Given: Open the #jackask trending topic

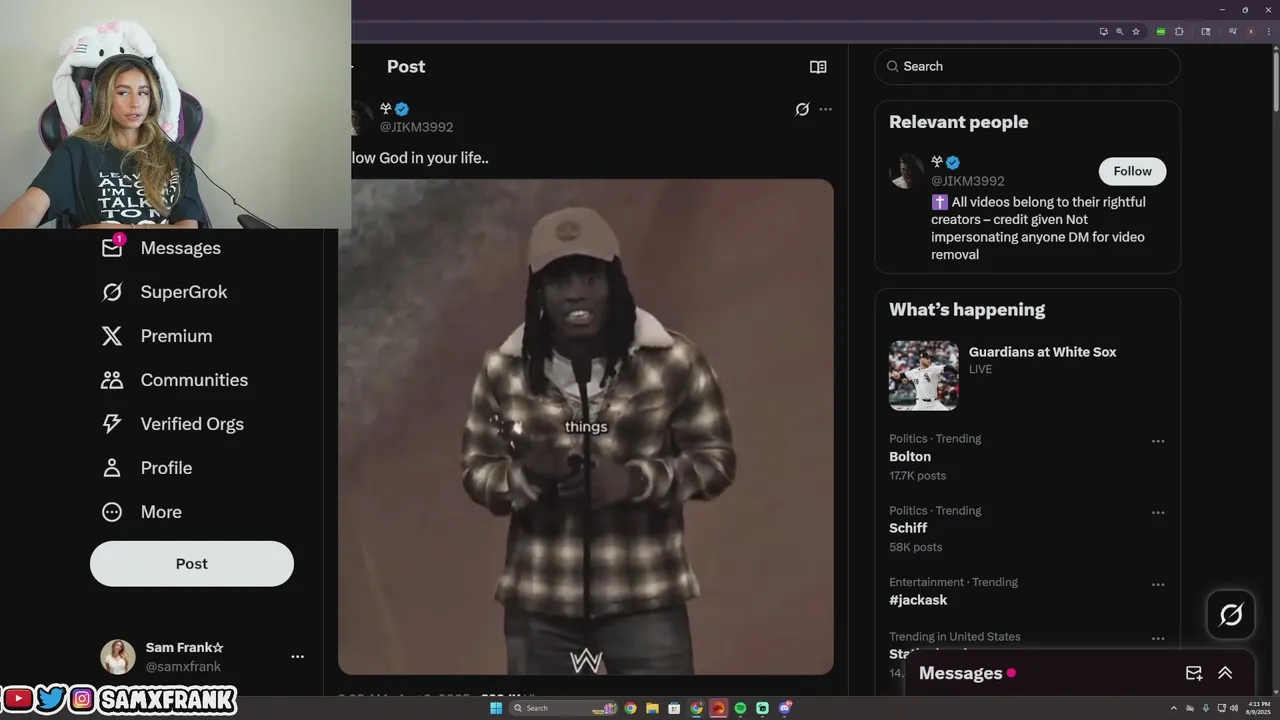Looking at the screenshot, I should [x=918, y=600].
